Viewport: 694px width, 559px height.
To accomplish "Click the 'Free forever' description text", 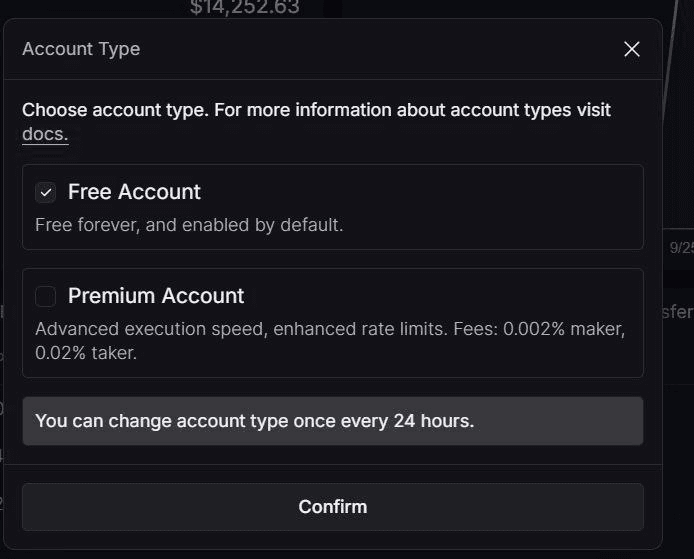I will tap(189, 225).
